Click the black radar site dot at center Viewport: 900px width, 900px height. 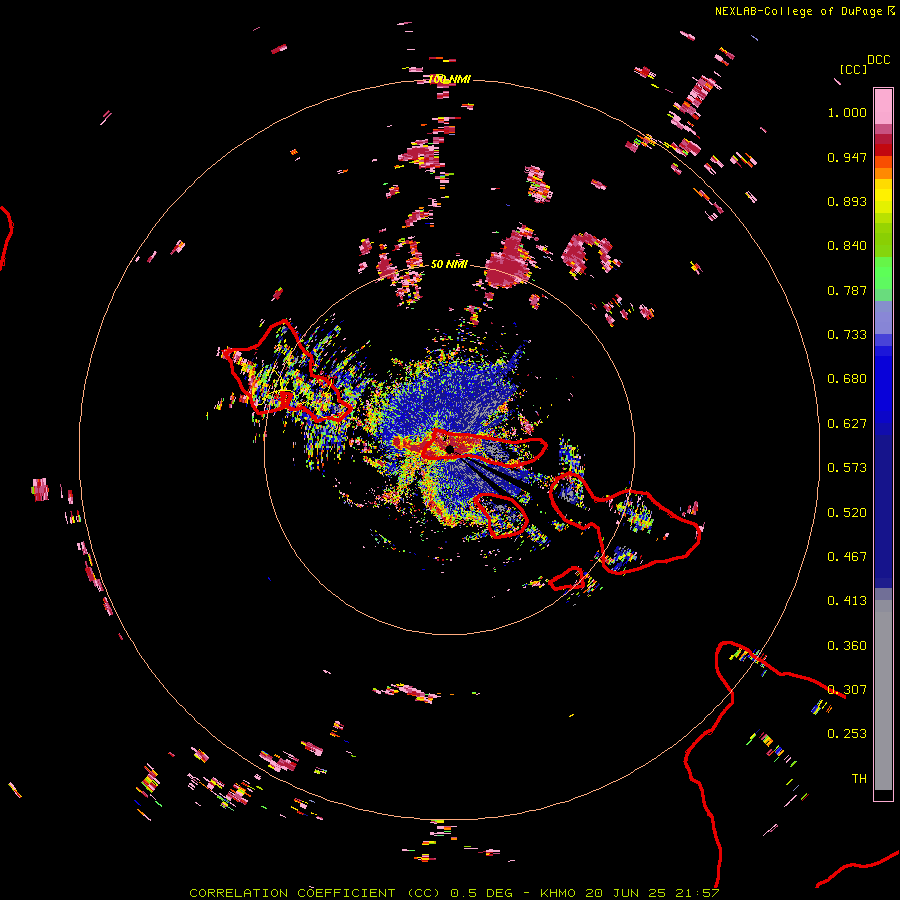[x=450, y=449]
